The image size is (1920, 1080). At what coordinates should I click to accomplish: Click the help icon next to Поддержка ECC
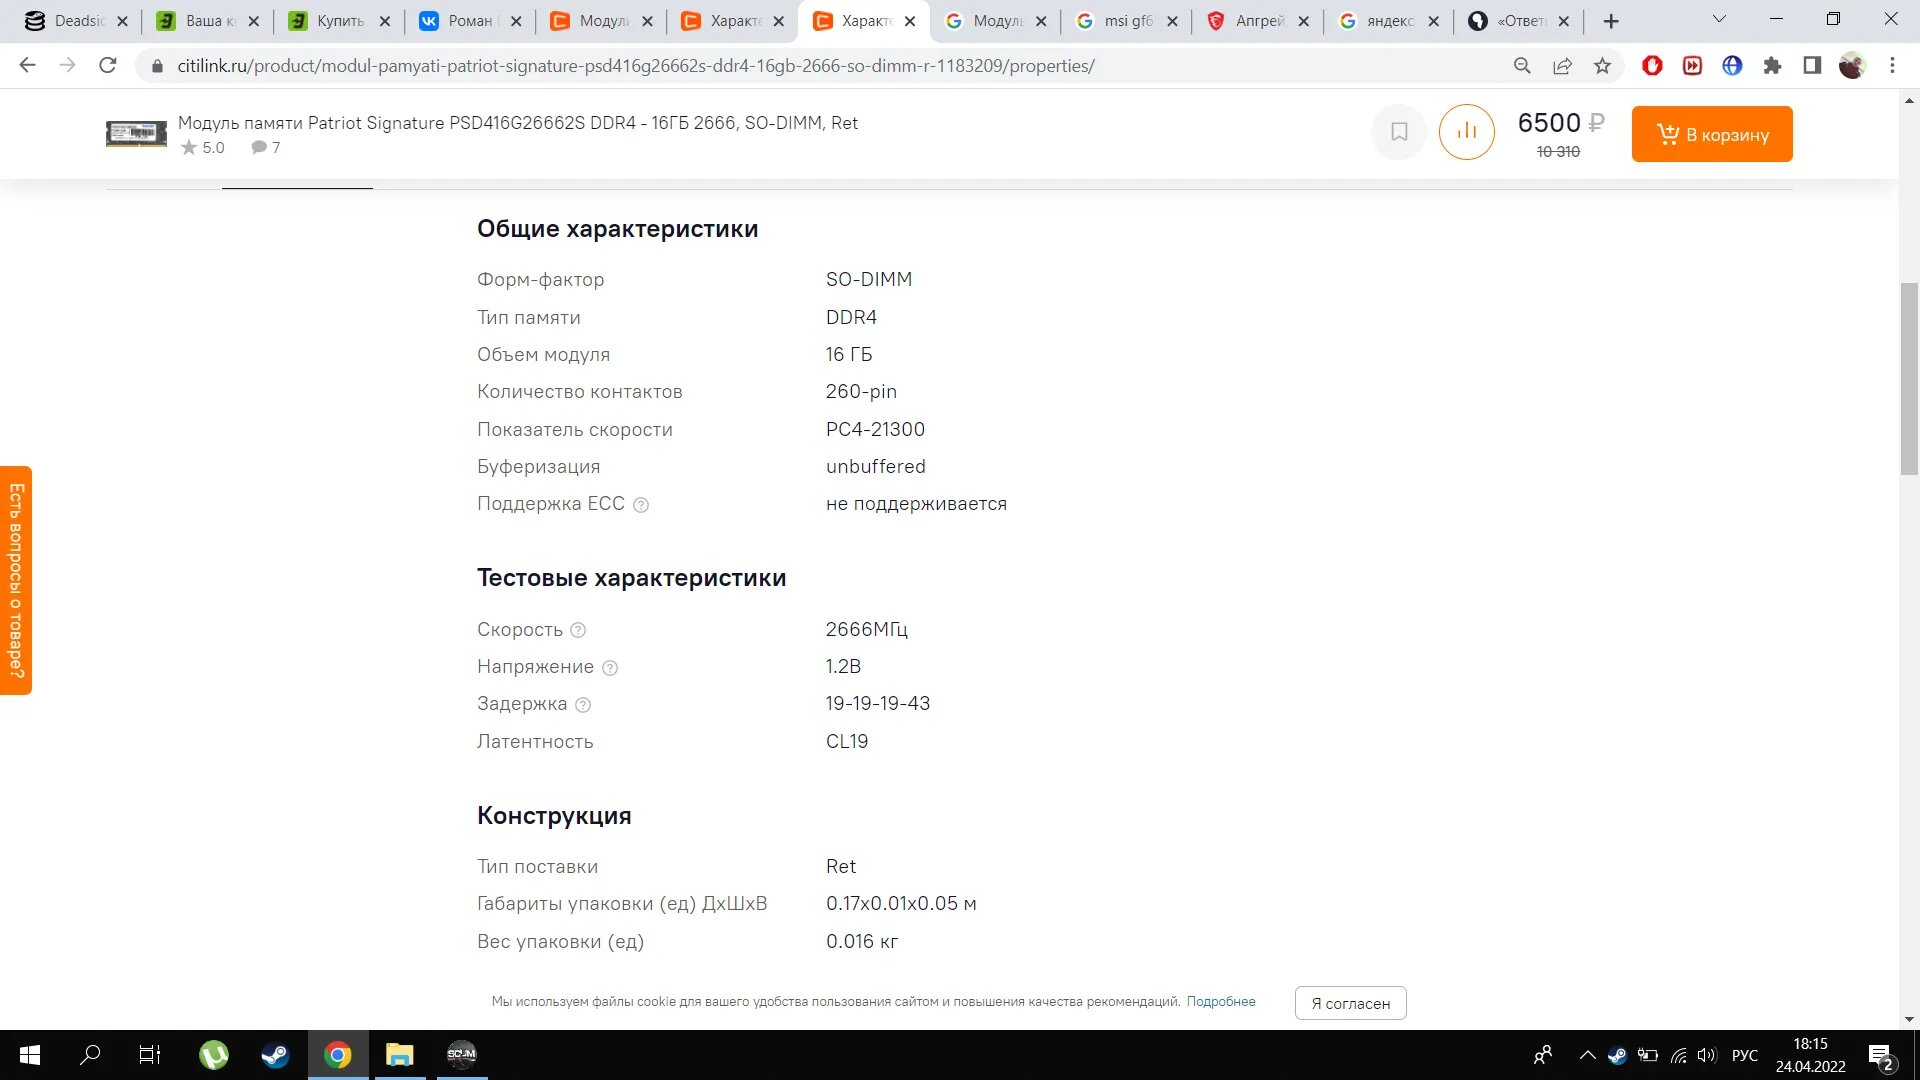[641, 505]
